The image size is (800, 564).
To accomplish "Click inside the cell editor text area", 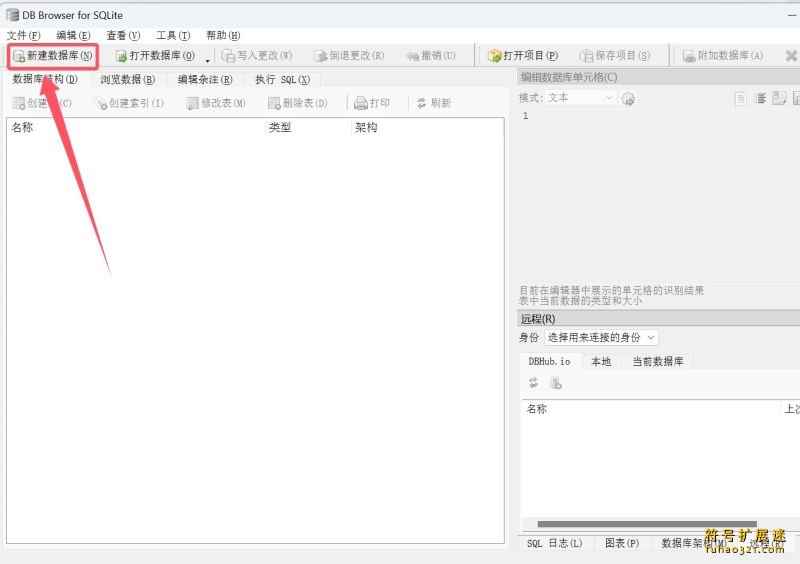I will pos(659,196).
